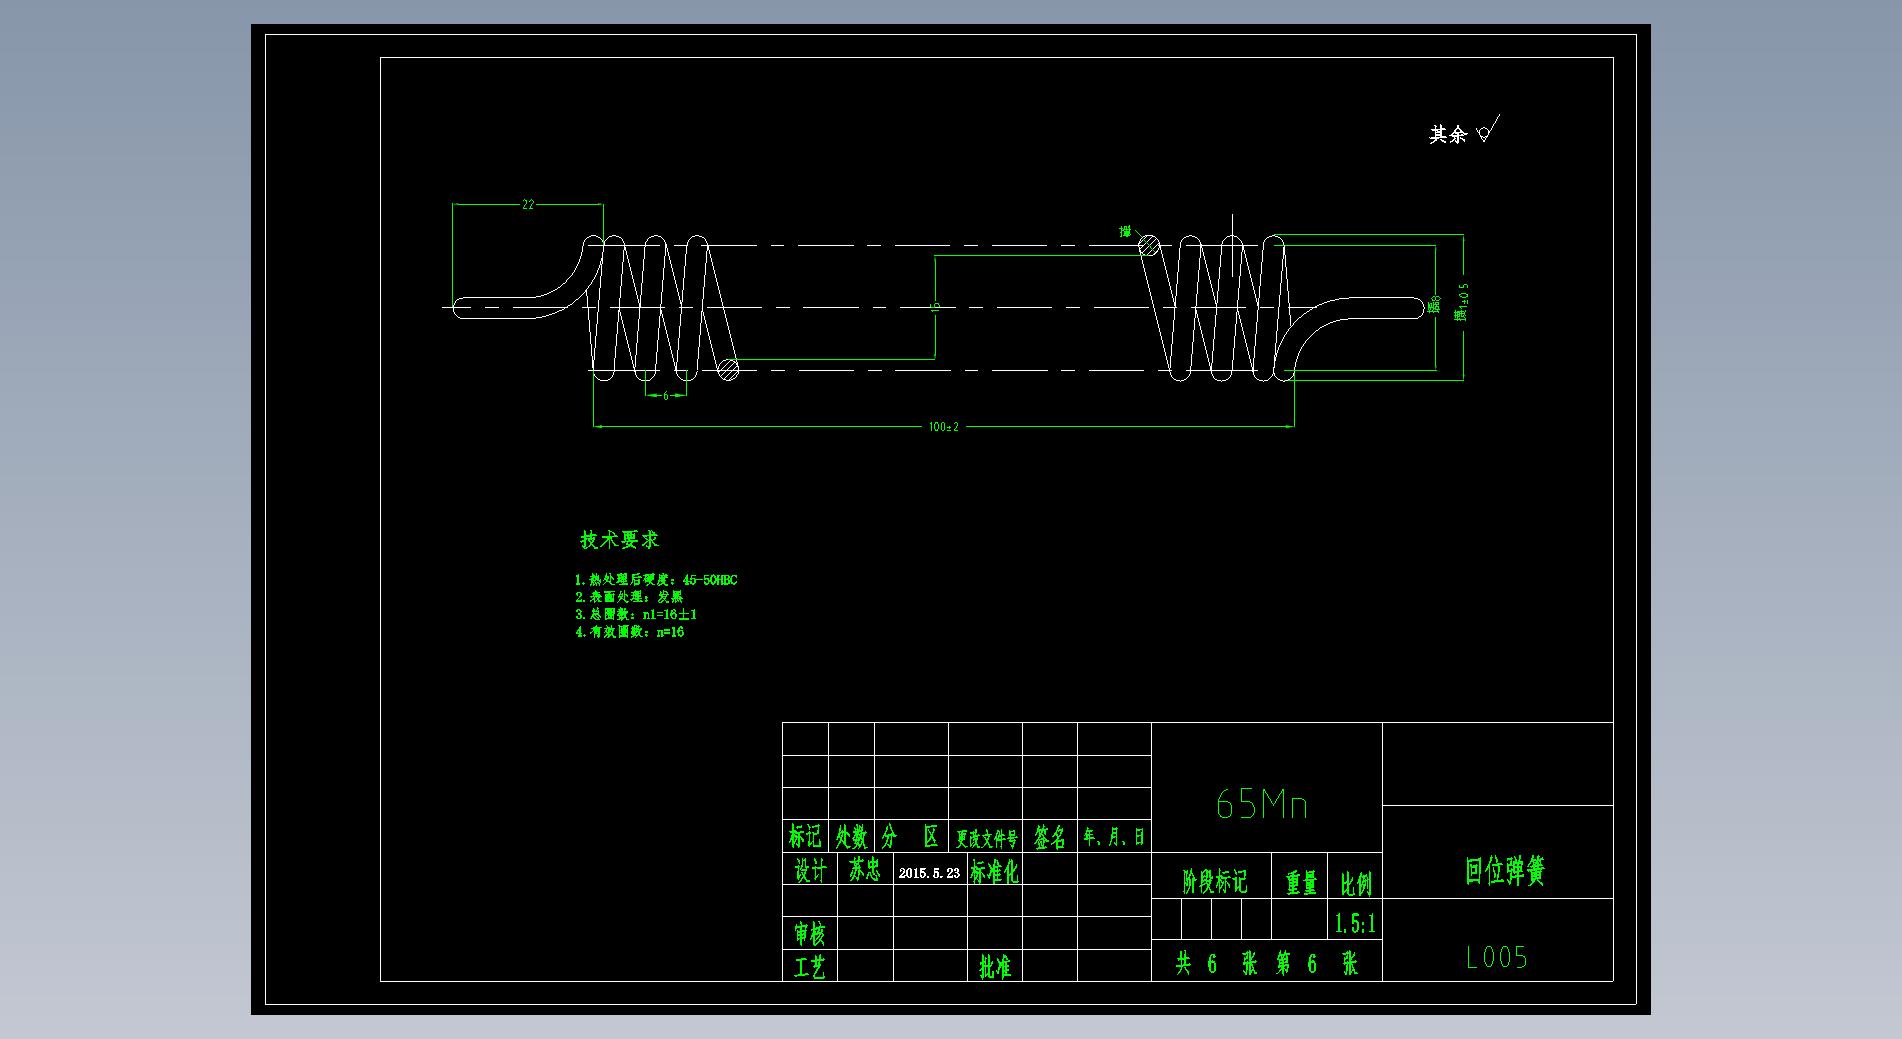The image size is (1902, 1039).
Task: Click the 100±2 overall length dimension
Action: 943,427
